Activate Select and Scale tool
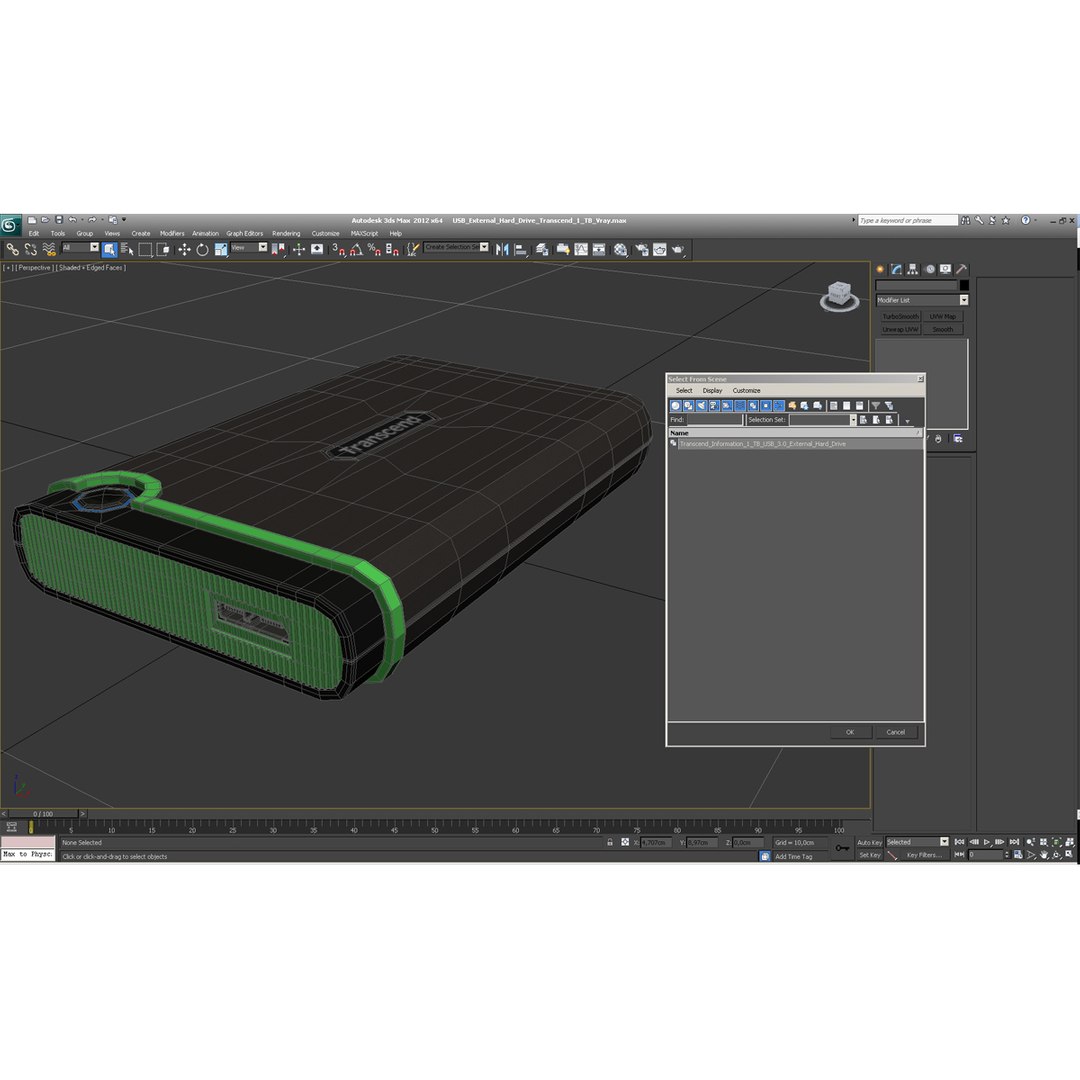The height and width of the screenshot is (1080, 1080). [x=220, y=249]
